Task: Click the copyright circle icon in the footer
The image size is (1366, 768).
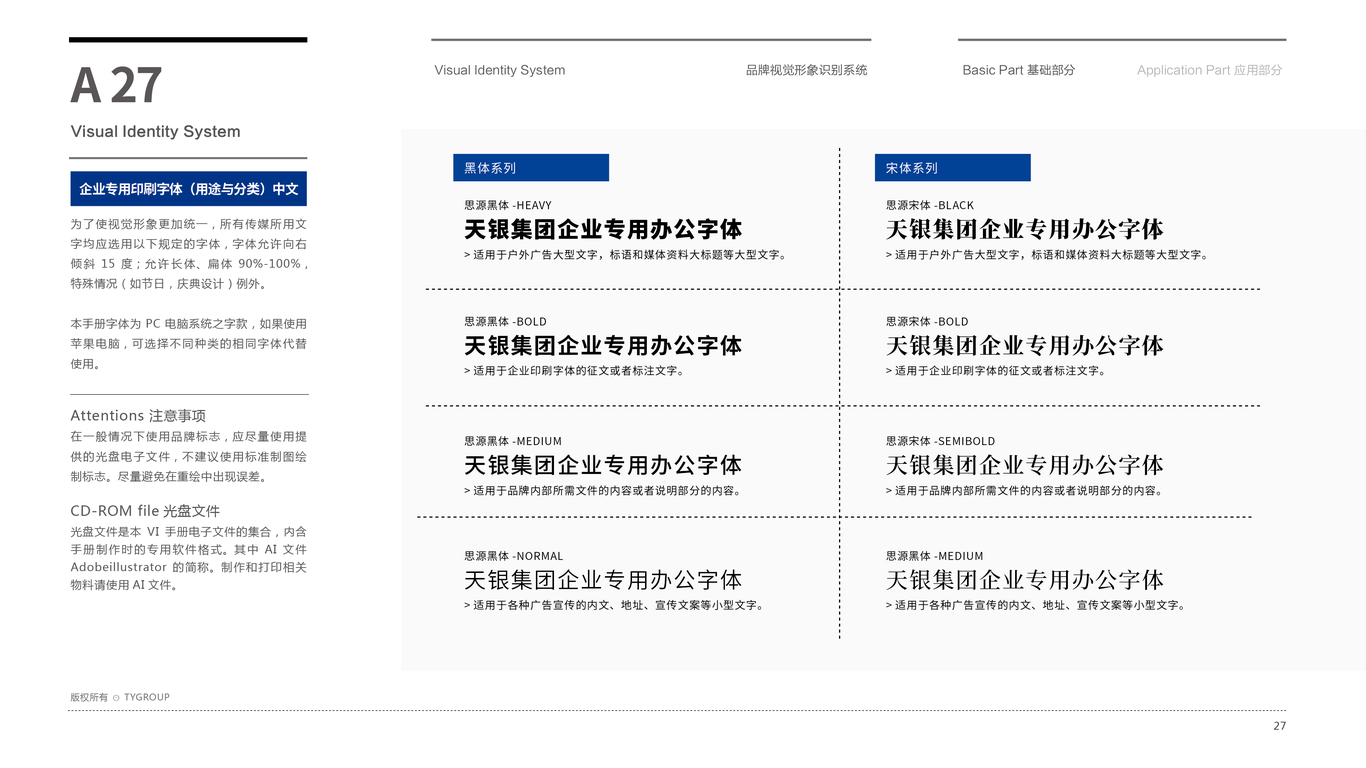Action: click(116, 697)
